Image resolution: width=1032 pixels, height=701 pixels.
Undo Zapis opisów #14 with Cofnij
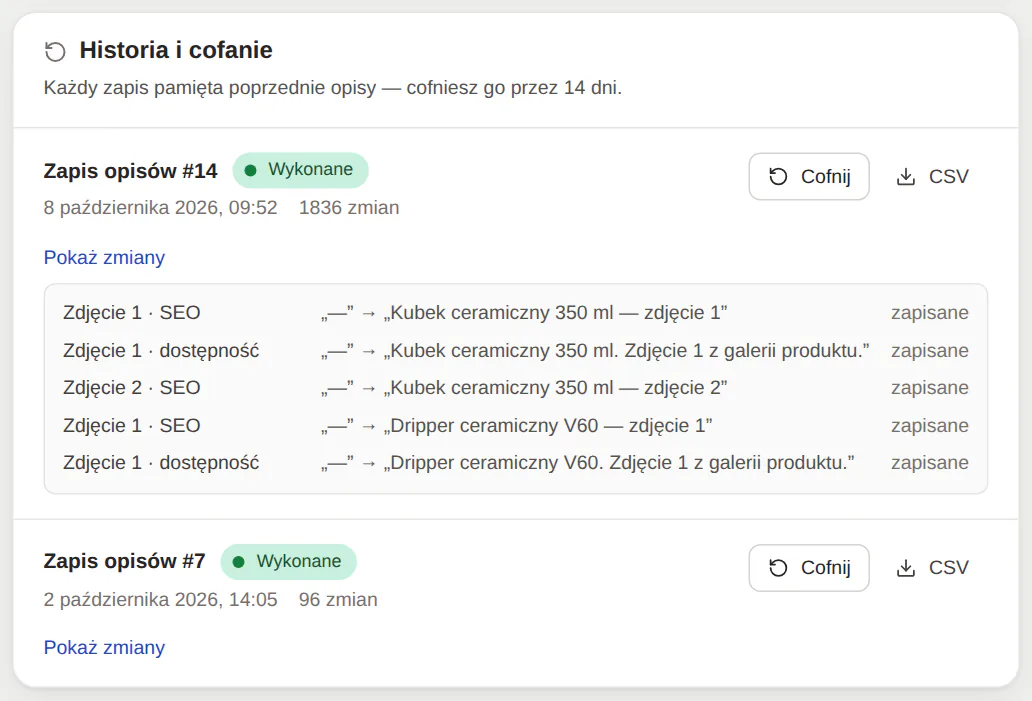pyautogui.click(x=809, y=176)
